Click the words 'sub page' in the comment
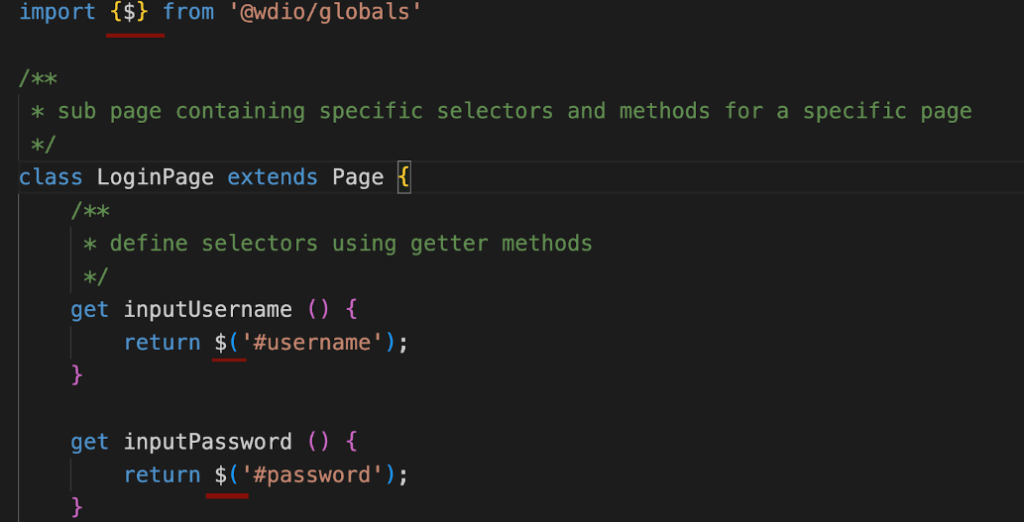Screen dimensions: 1024x522 [110, 111]
